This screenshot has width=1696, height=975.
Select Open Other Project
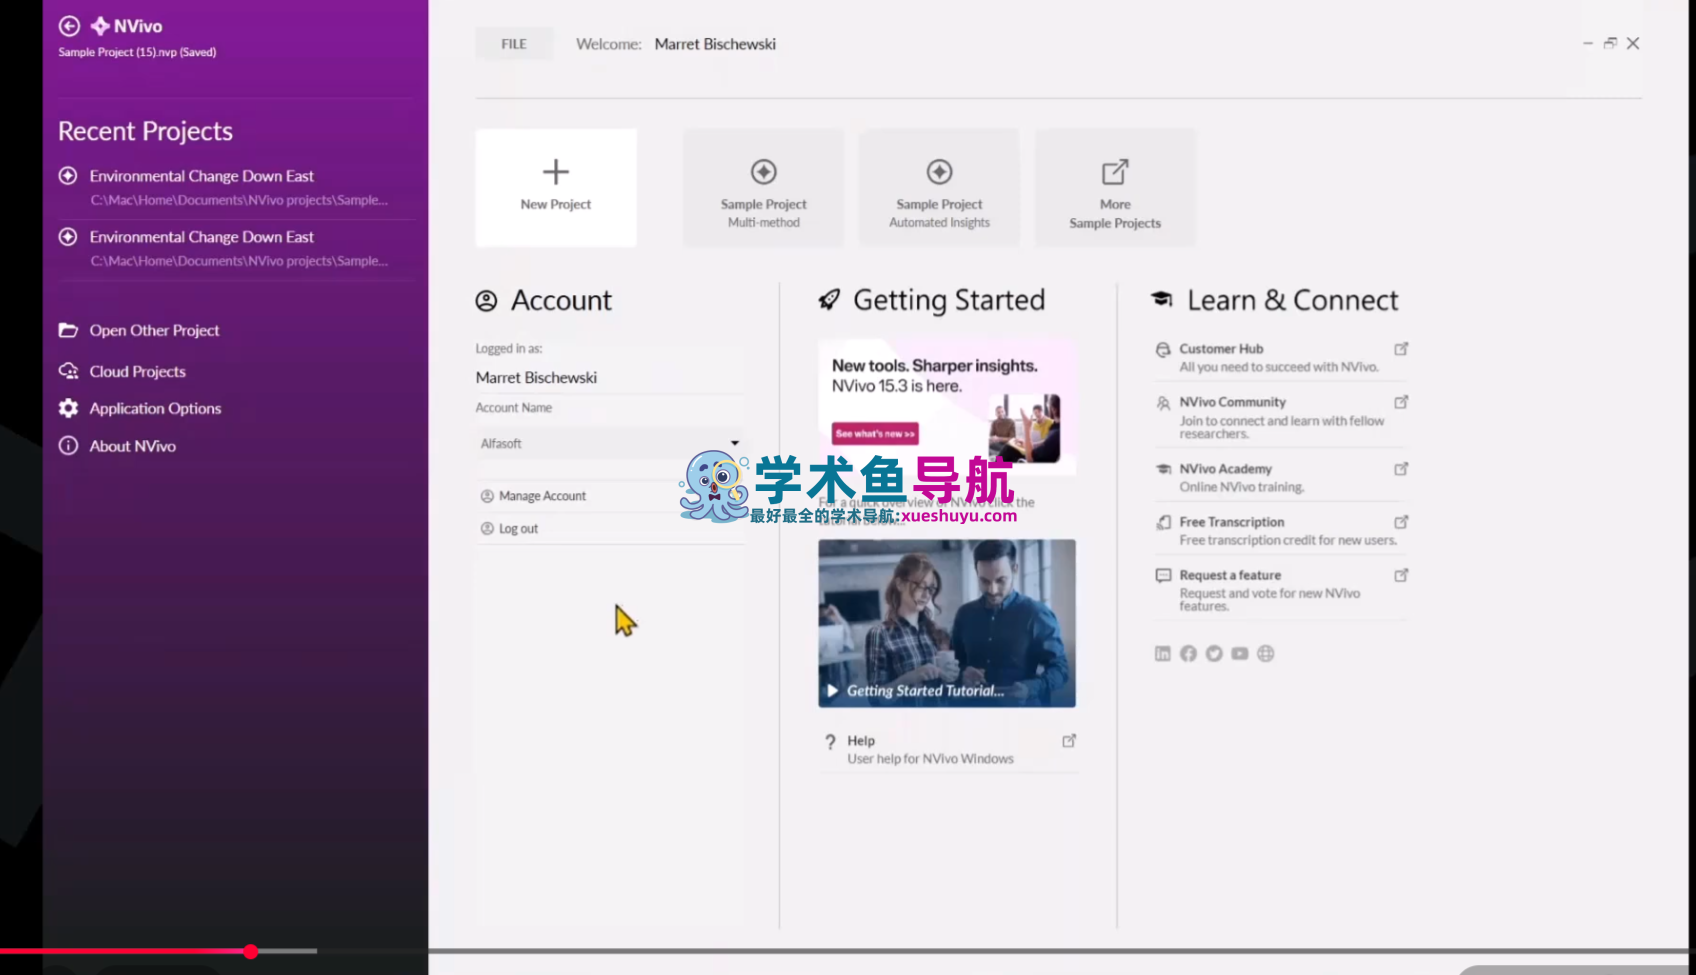pos(154,331)
